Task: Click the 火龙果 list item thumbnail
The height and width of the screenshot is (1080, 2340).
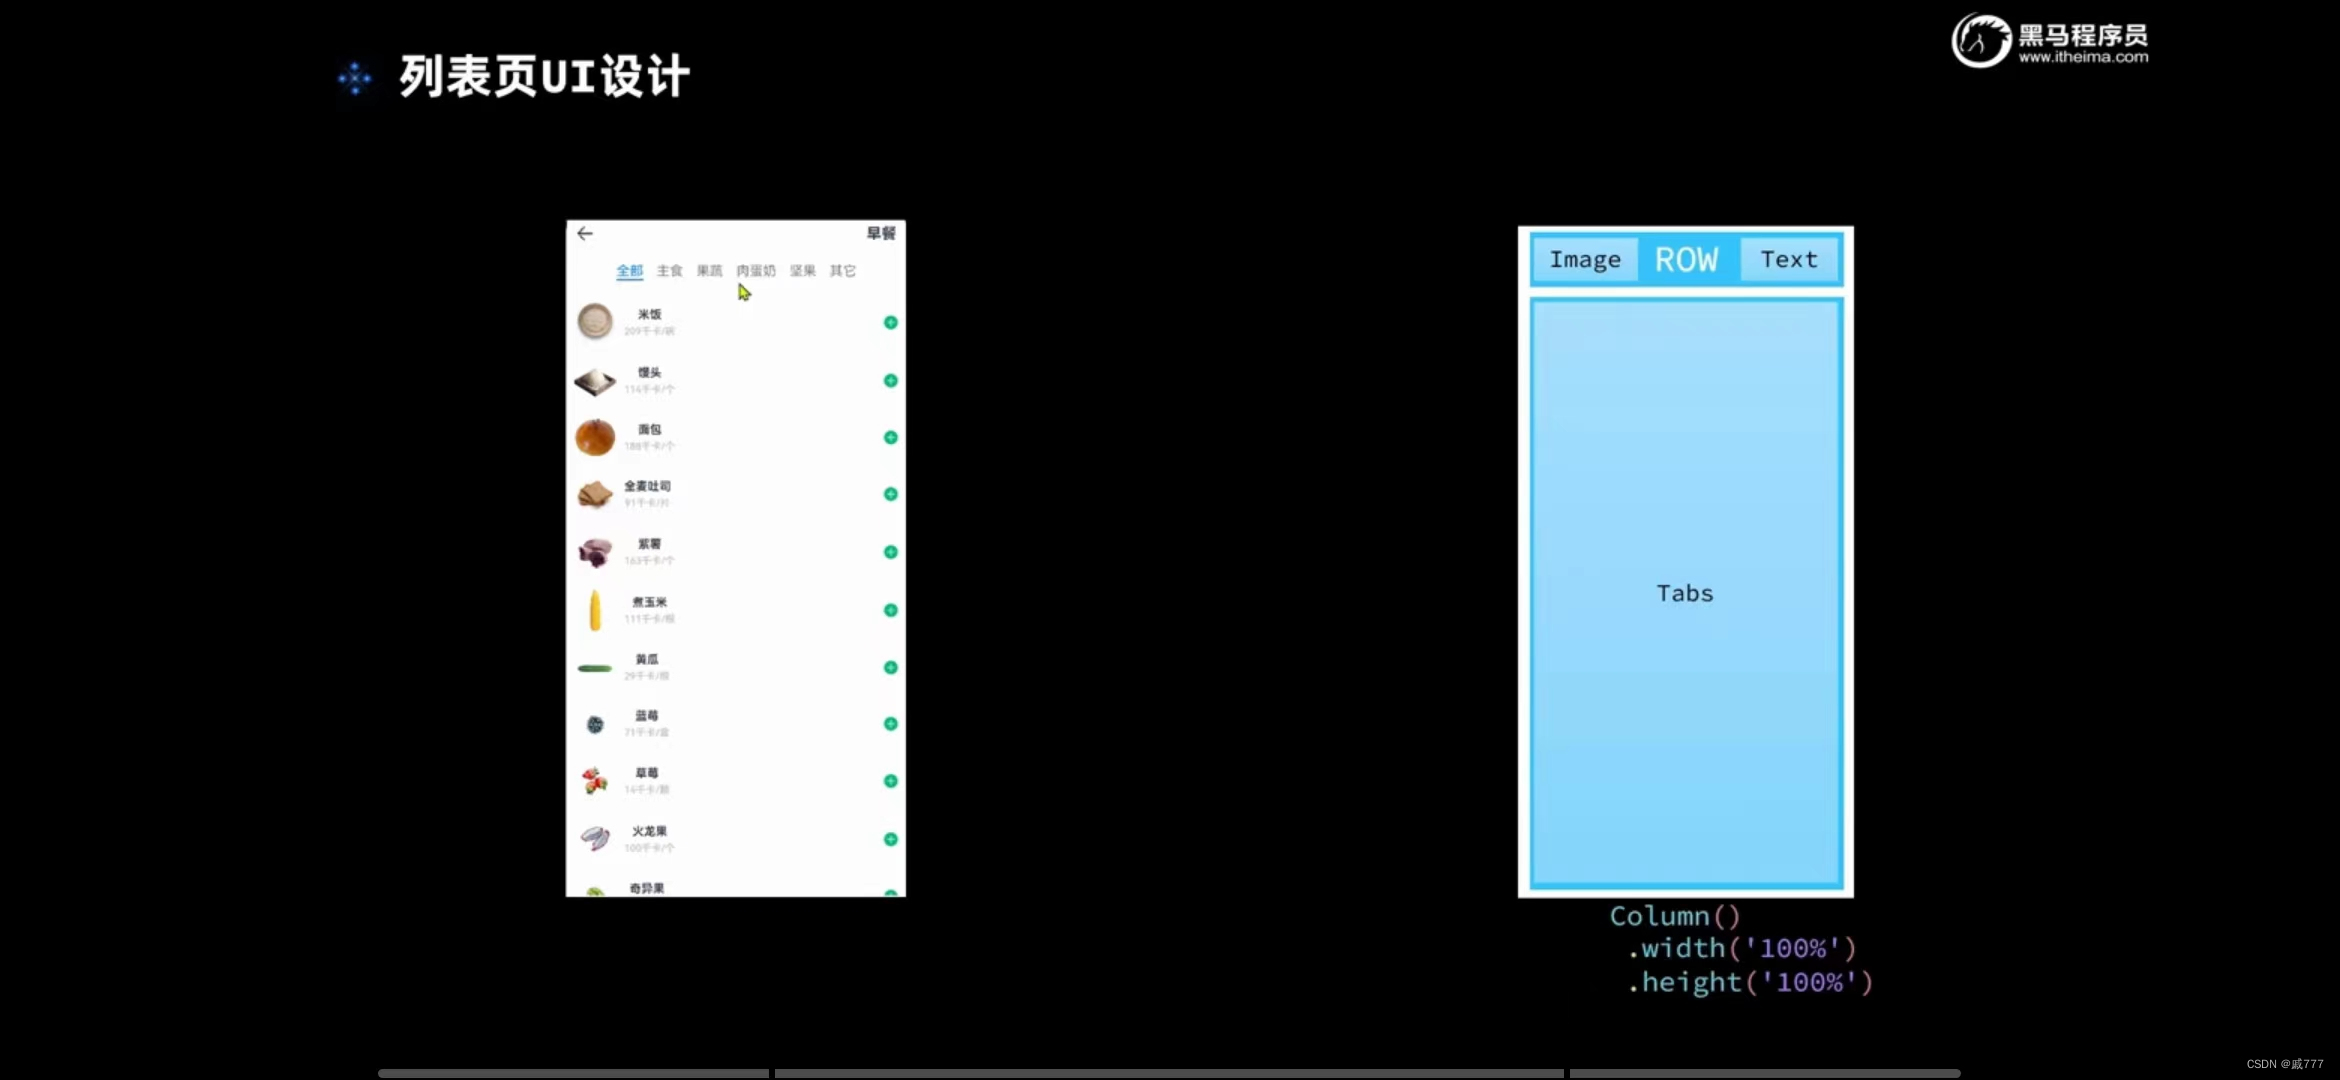Action: [x=591, y=837]
